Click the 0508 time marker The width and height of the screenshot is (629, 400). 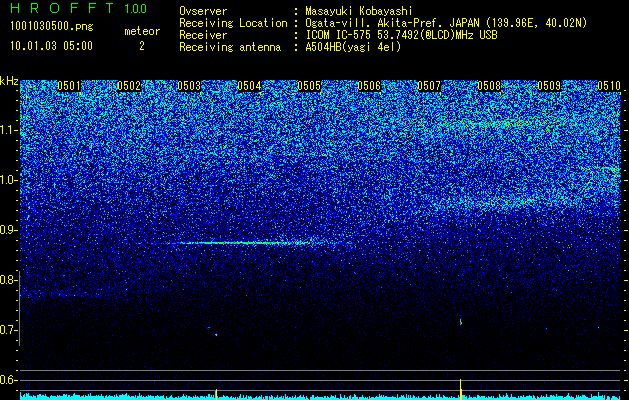(489, 86)
